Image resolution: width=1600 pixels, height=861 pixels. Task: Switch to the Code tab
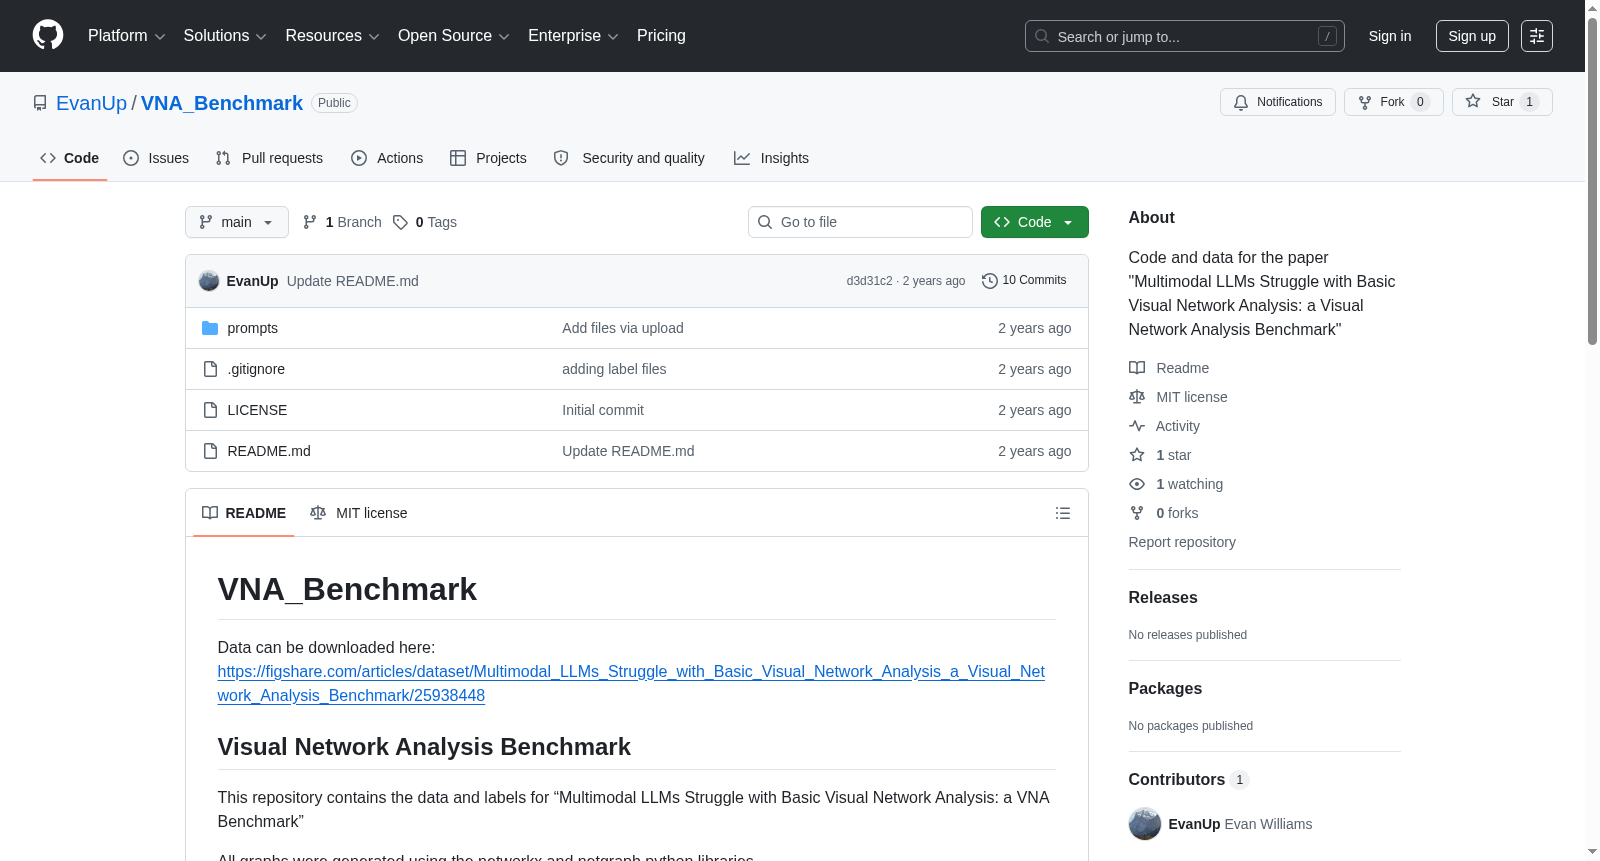pos(70,158)
